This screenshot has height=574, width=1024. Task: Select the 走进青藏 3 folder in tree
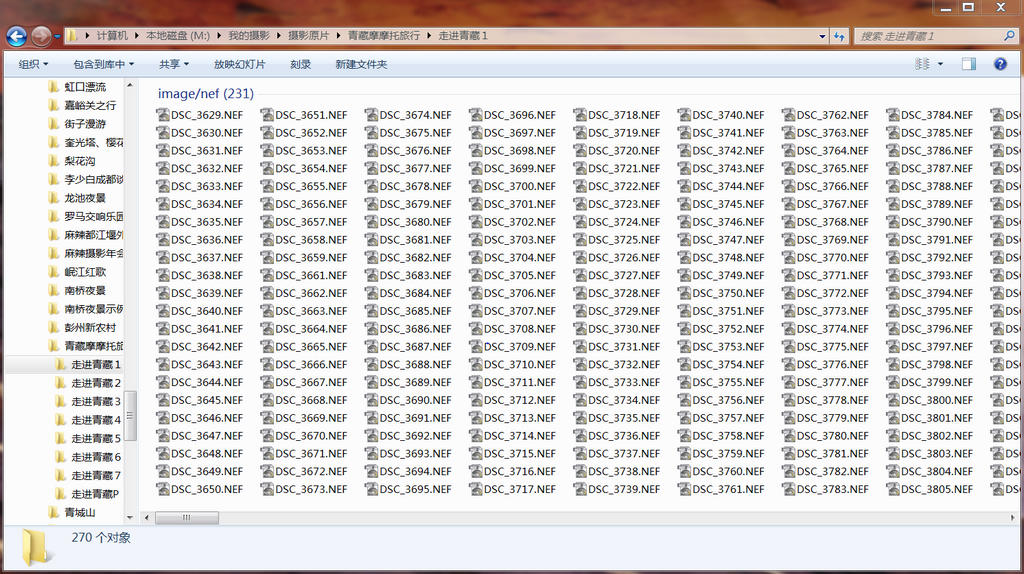pos(95,401)
